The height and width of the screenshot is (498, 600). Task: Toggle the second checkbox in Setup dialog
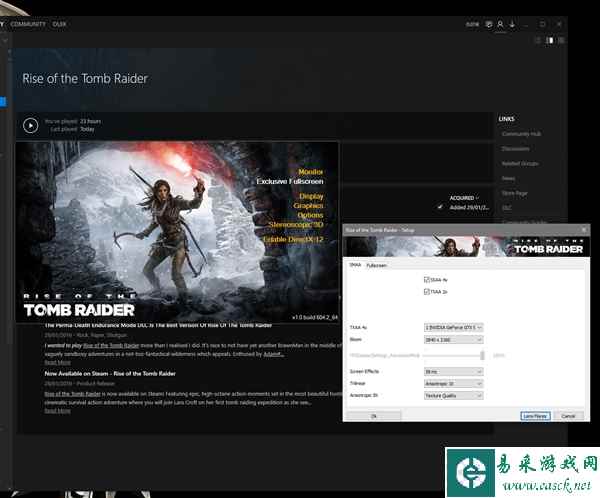click(427, 292)
